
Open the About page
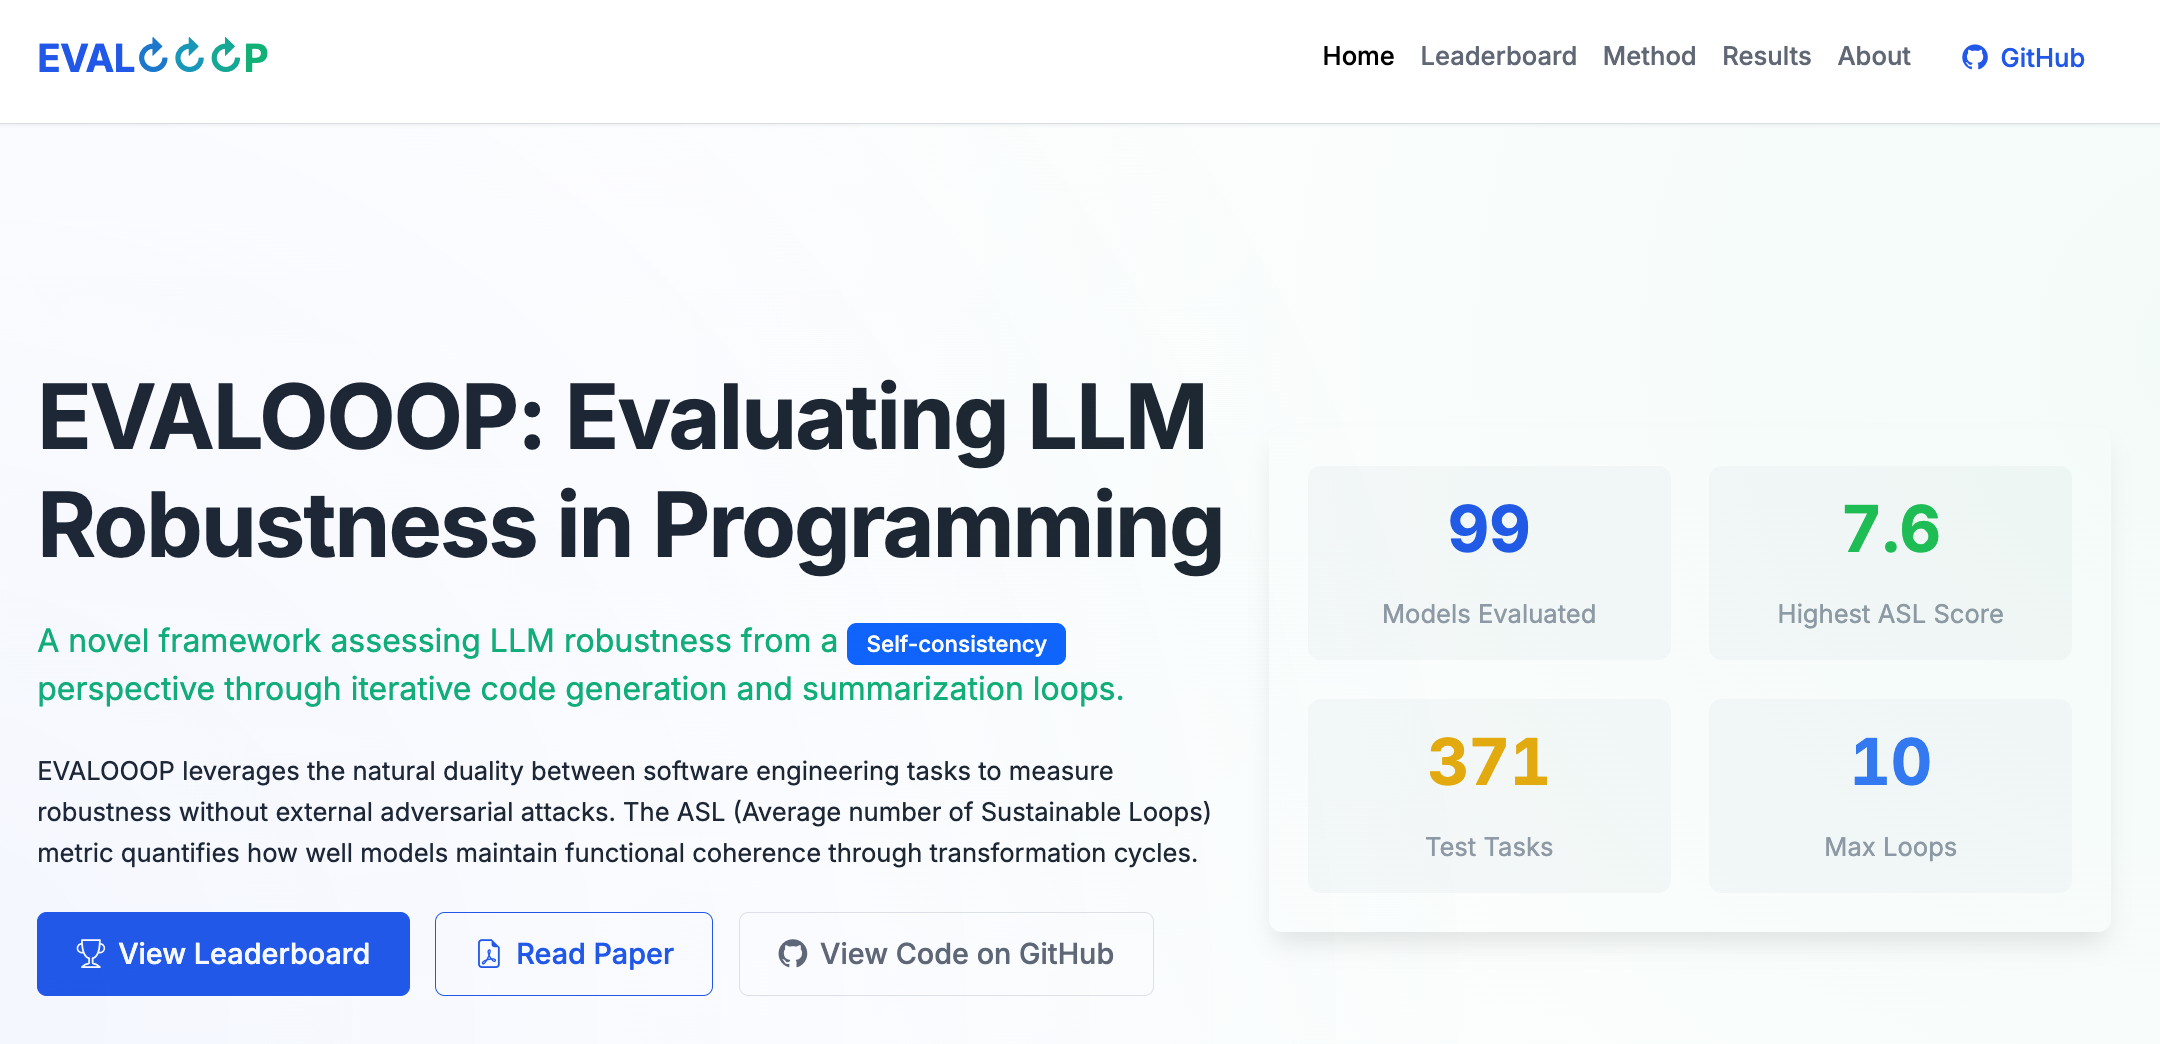click(x=1873, y=57)
